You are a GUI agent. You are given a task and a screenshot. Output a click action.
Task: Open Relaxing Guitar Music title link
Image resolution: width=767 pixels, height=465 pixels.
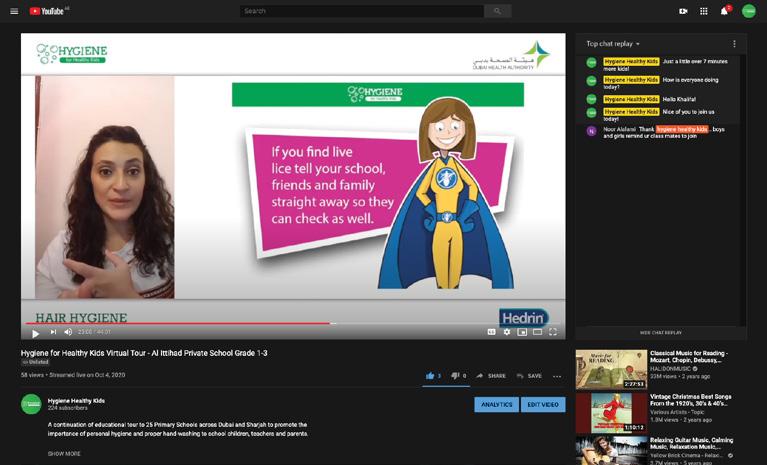pyautogui.click(x=692, y=443)
